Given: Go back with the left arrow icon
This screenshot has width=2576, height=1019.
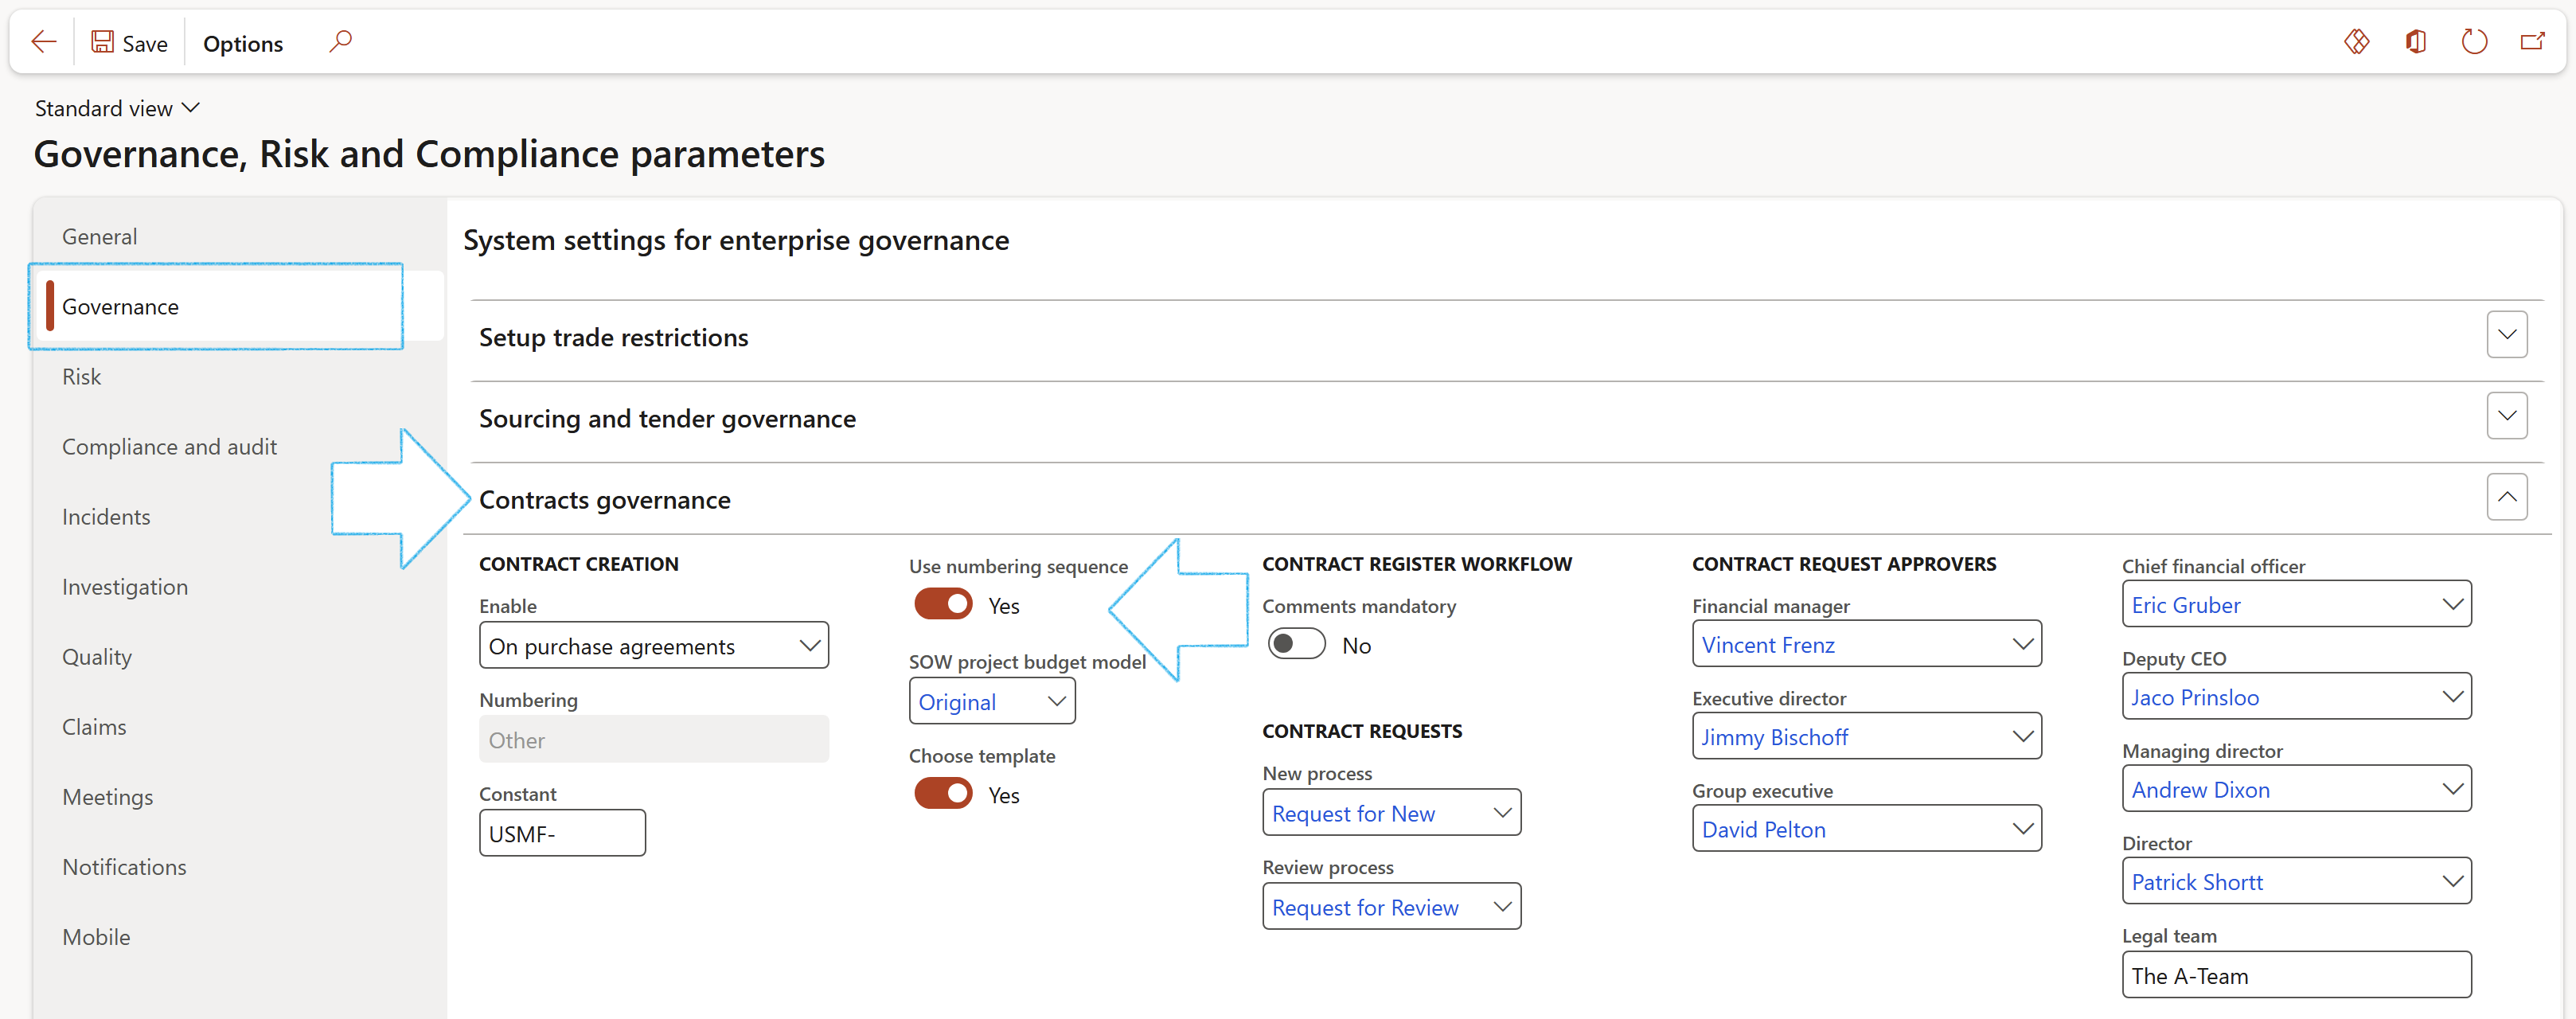Looking at the screenshot, I should pyautogui.click(x=44, y=42).
